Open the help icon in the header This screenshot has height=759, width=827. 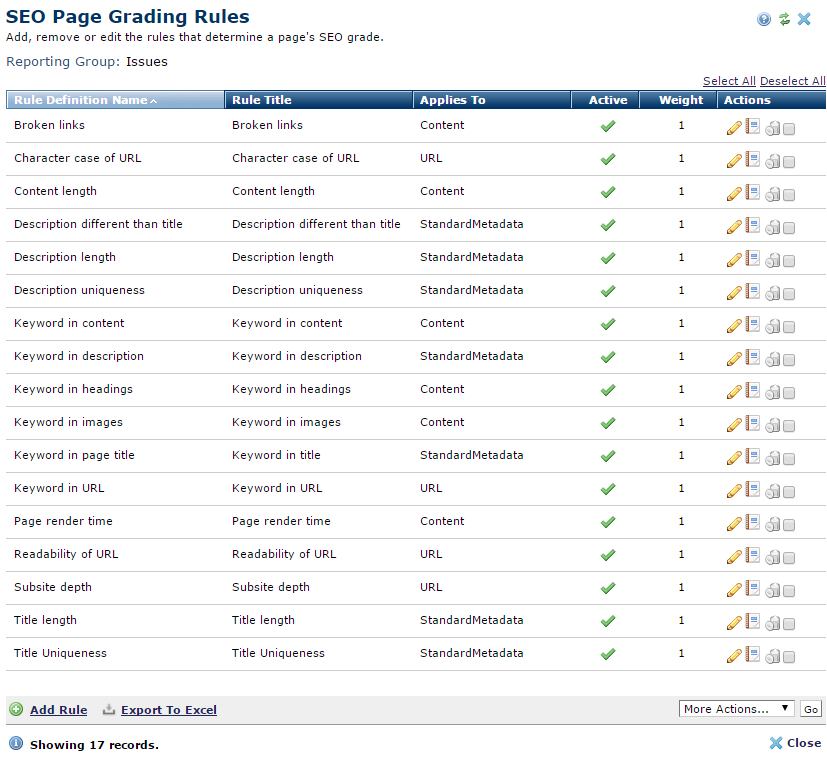[x=764, y=20]
